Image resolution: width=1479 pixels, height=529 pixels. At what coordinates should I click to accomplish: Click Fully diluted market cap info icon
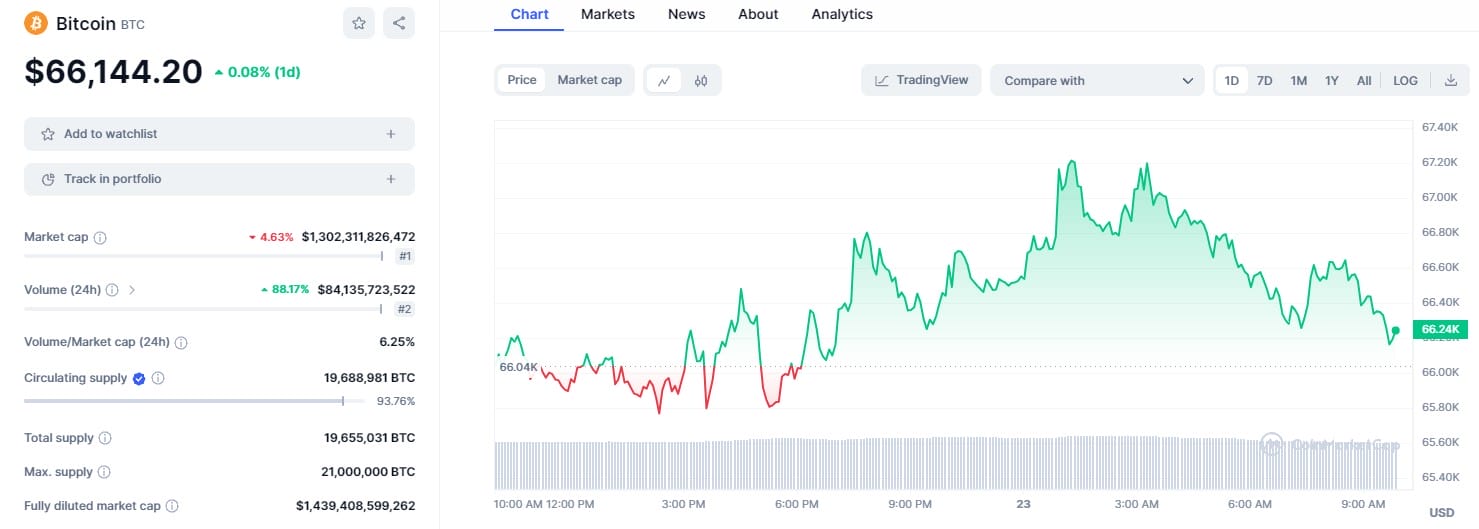[x=172, y=507]
